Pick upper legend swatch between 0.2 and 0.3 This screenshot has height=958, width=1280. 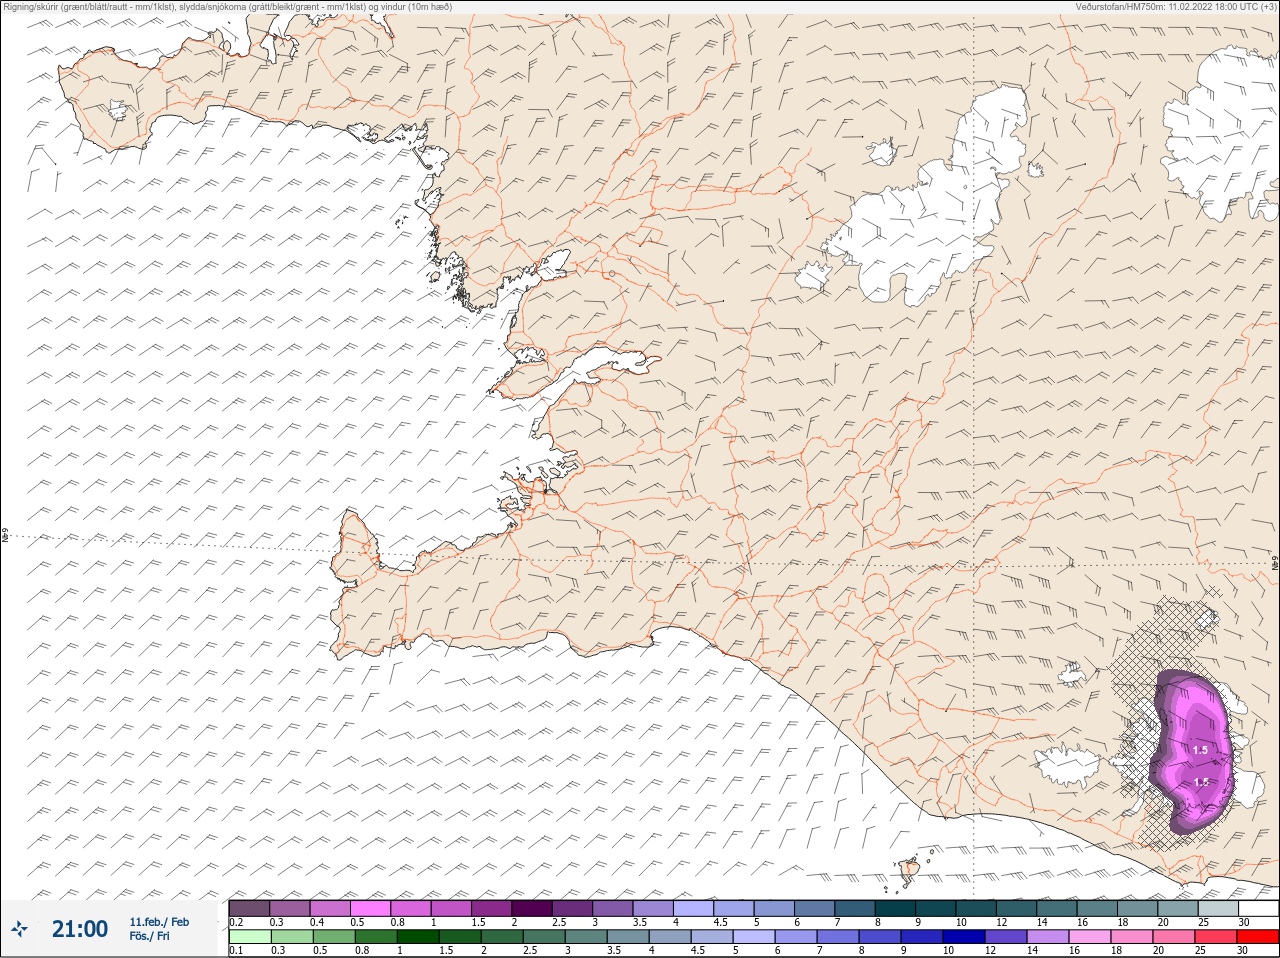249,907
